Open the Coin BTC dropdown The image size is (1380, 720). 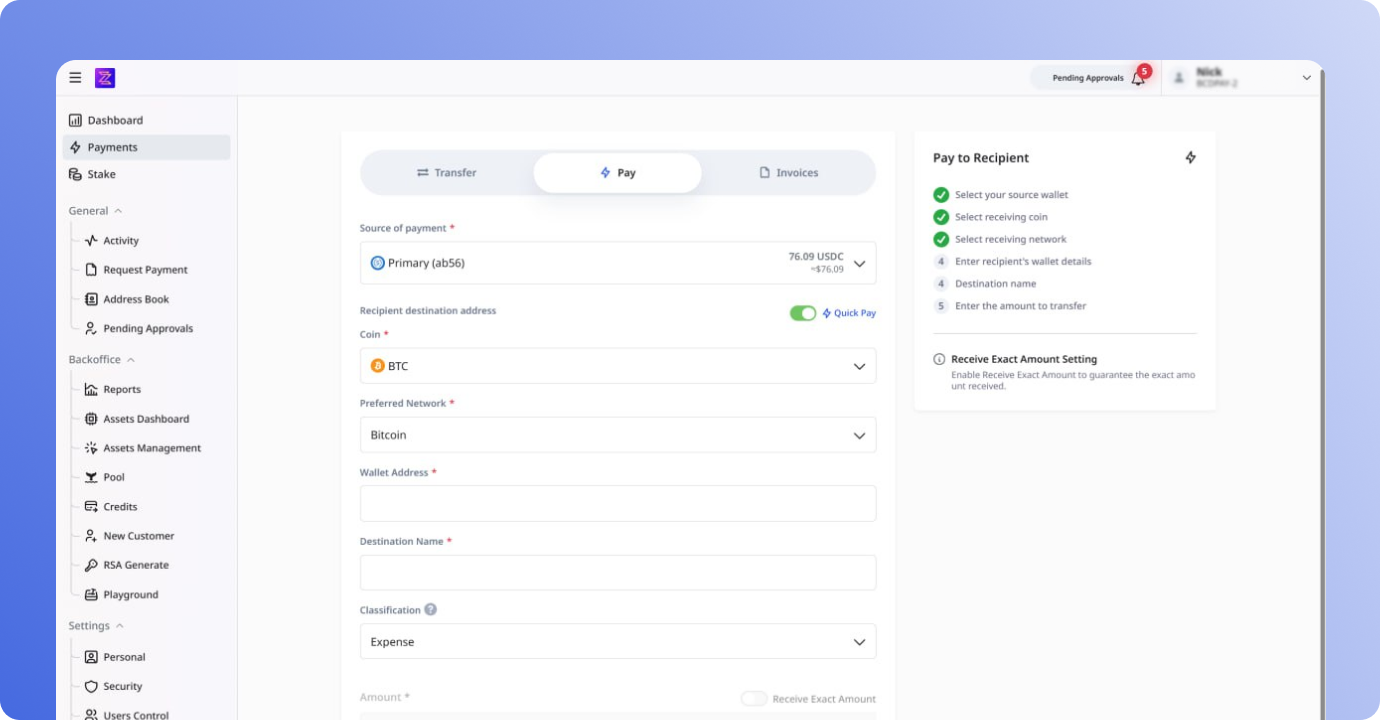[617, 366]
